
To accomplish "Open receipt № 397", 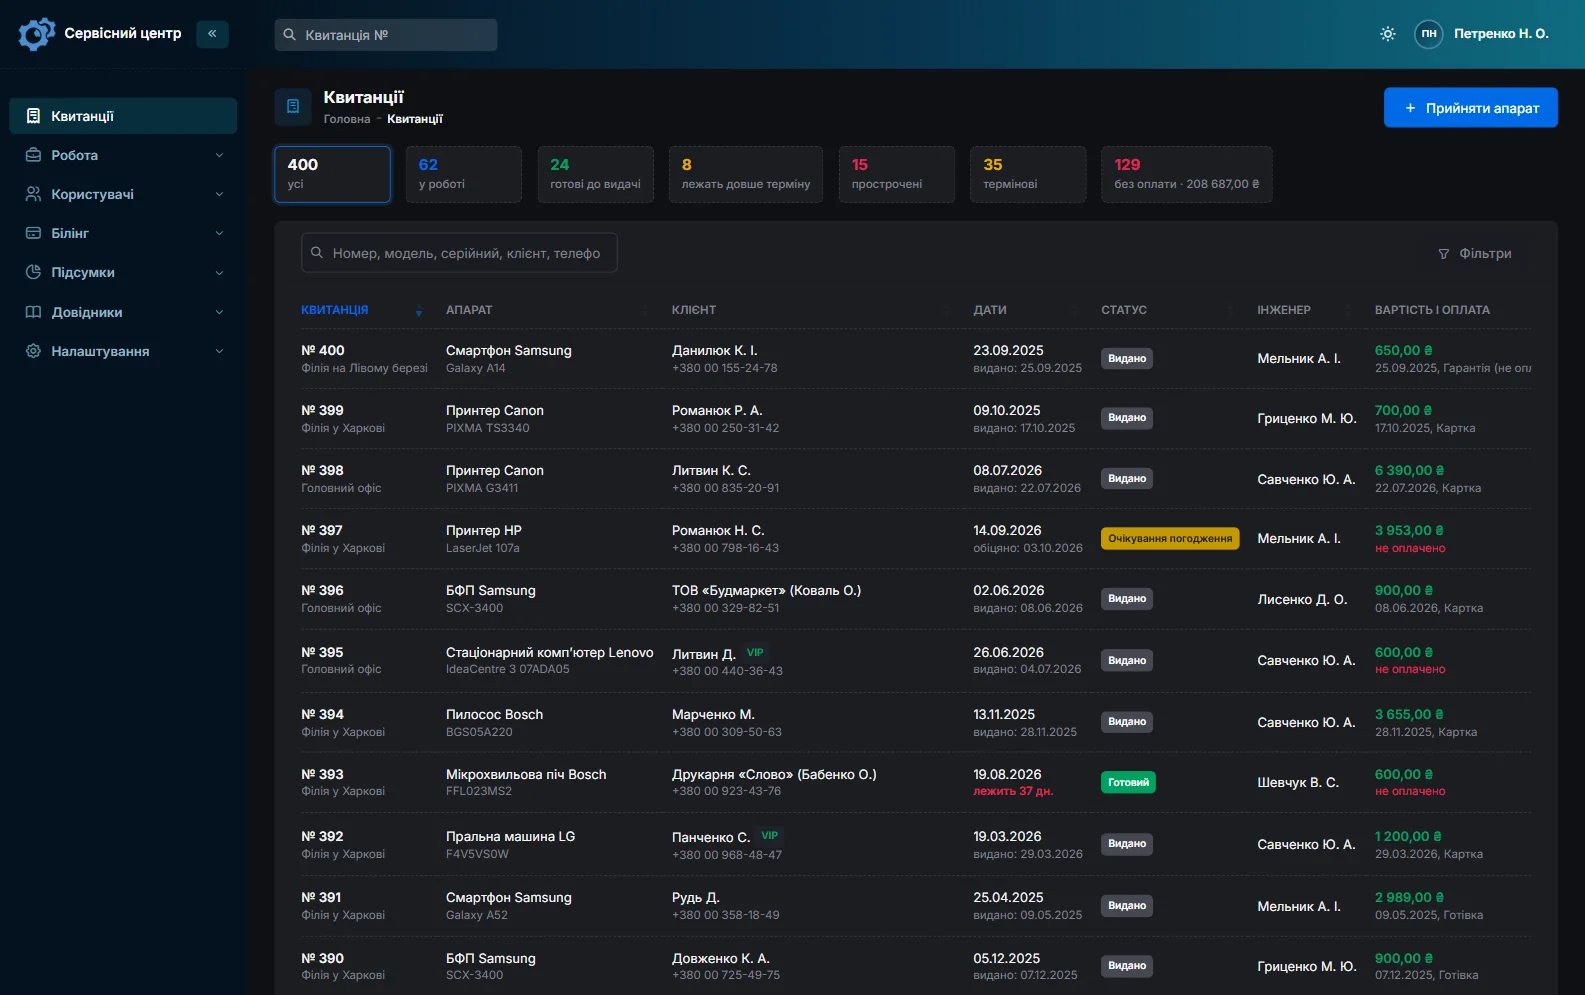I will 322,531.
